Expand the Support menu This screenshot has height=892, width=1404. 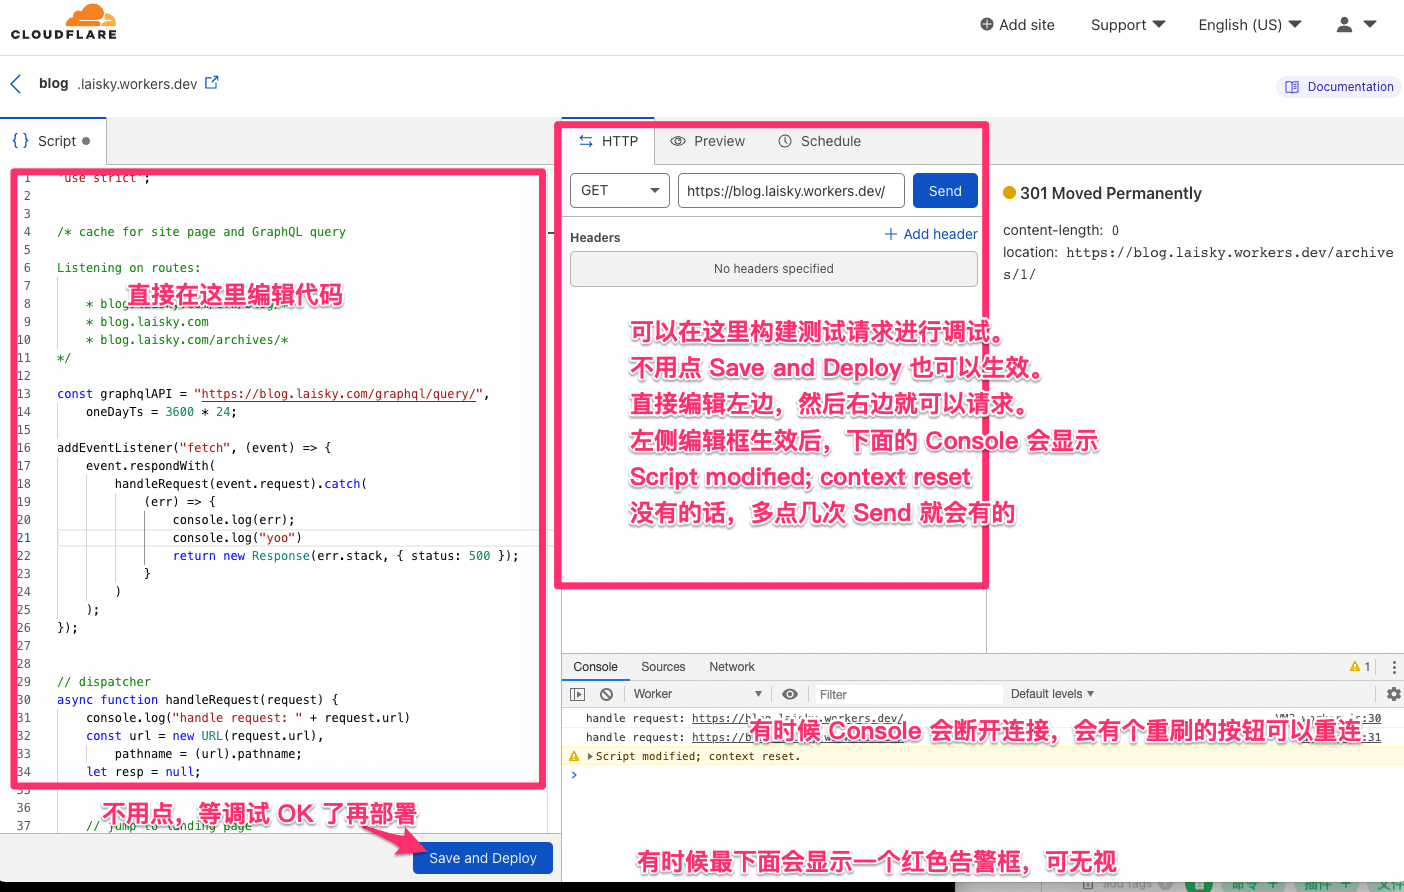coord(1127,25)
